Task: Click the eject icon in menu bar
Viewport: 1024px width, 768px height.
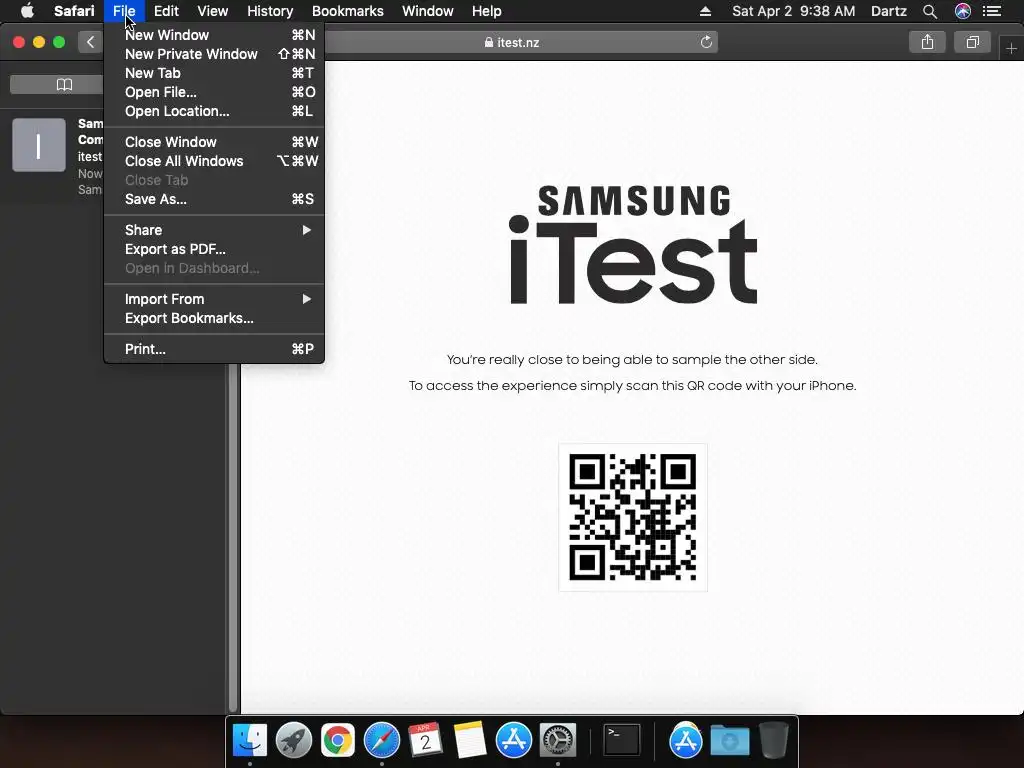Action: click(x=705, y=11)
